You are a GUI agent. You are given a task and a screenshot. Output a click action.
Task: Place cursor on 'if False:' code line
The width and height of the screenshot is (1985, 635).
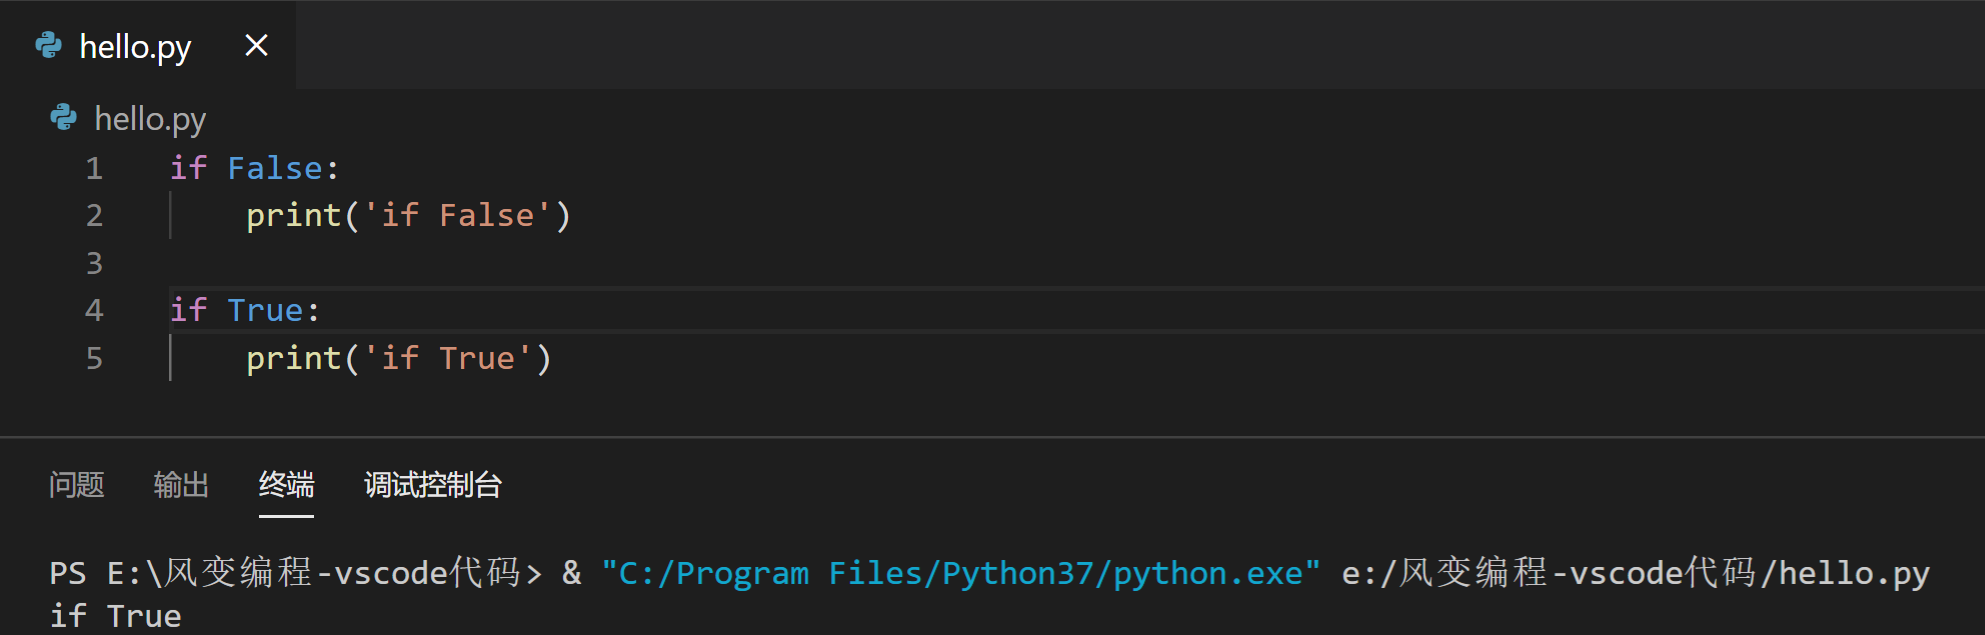(255, 168)
